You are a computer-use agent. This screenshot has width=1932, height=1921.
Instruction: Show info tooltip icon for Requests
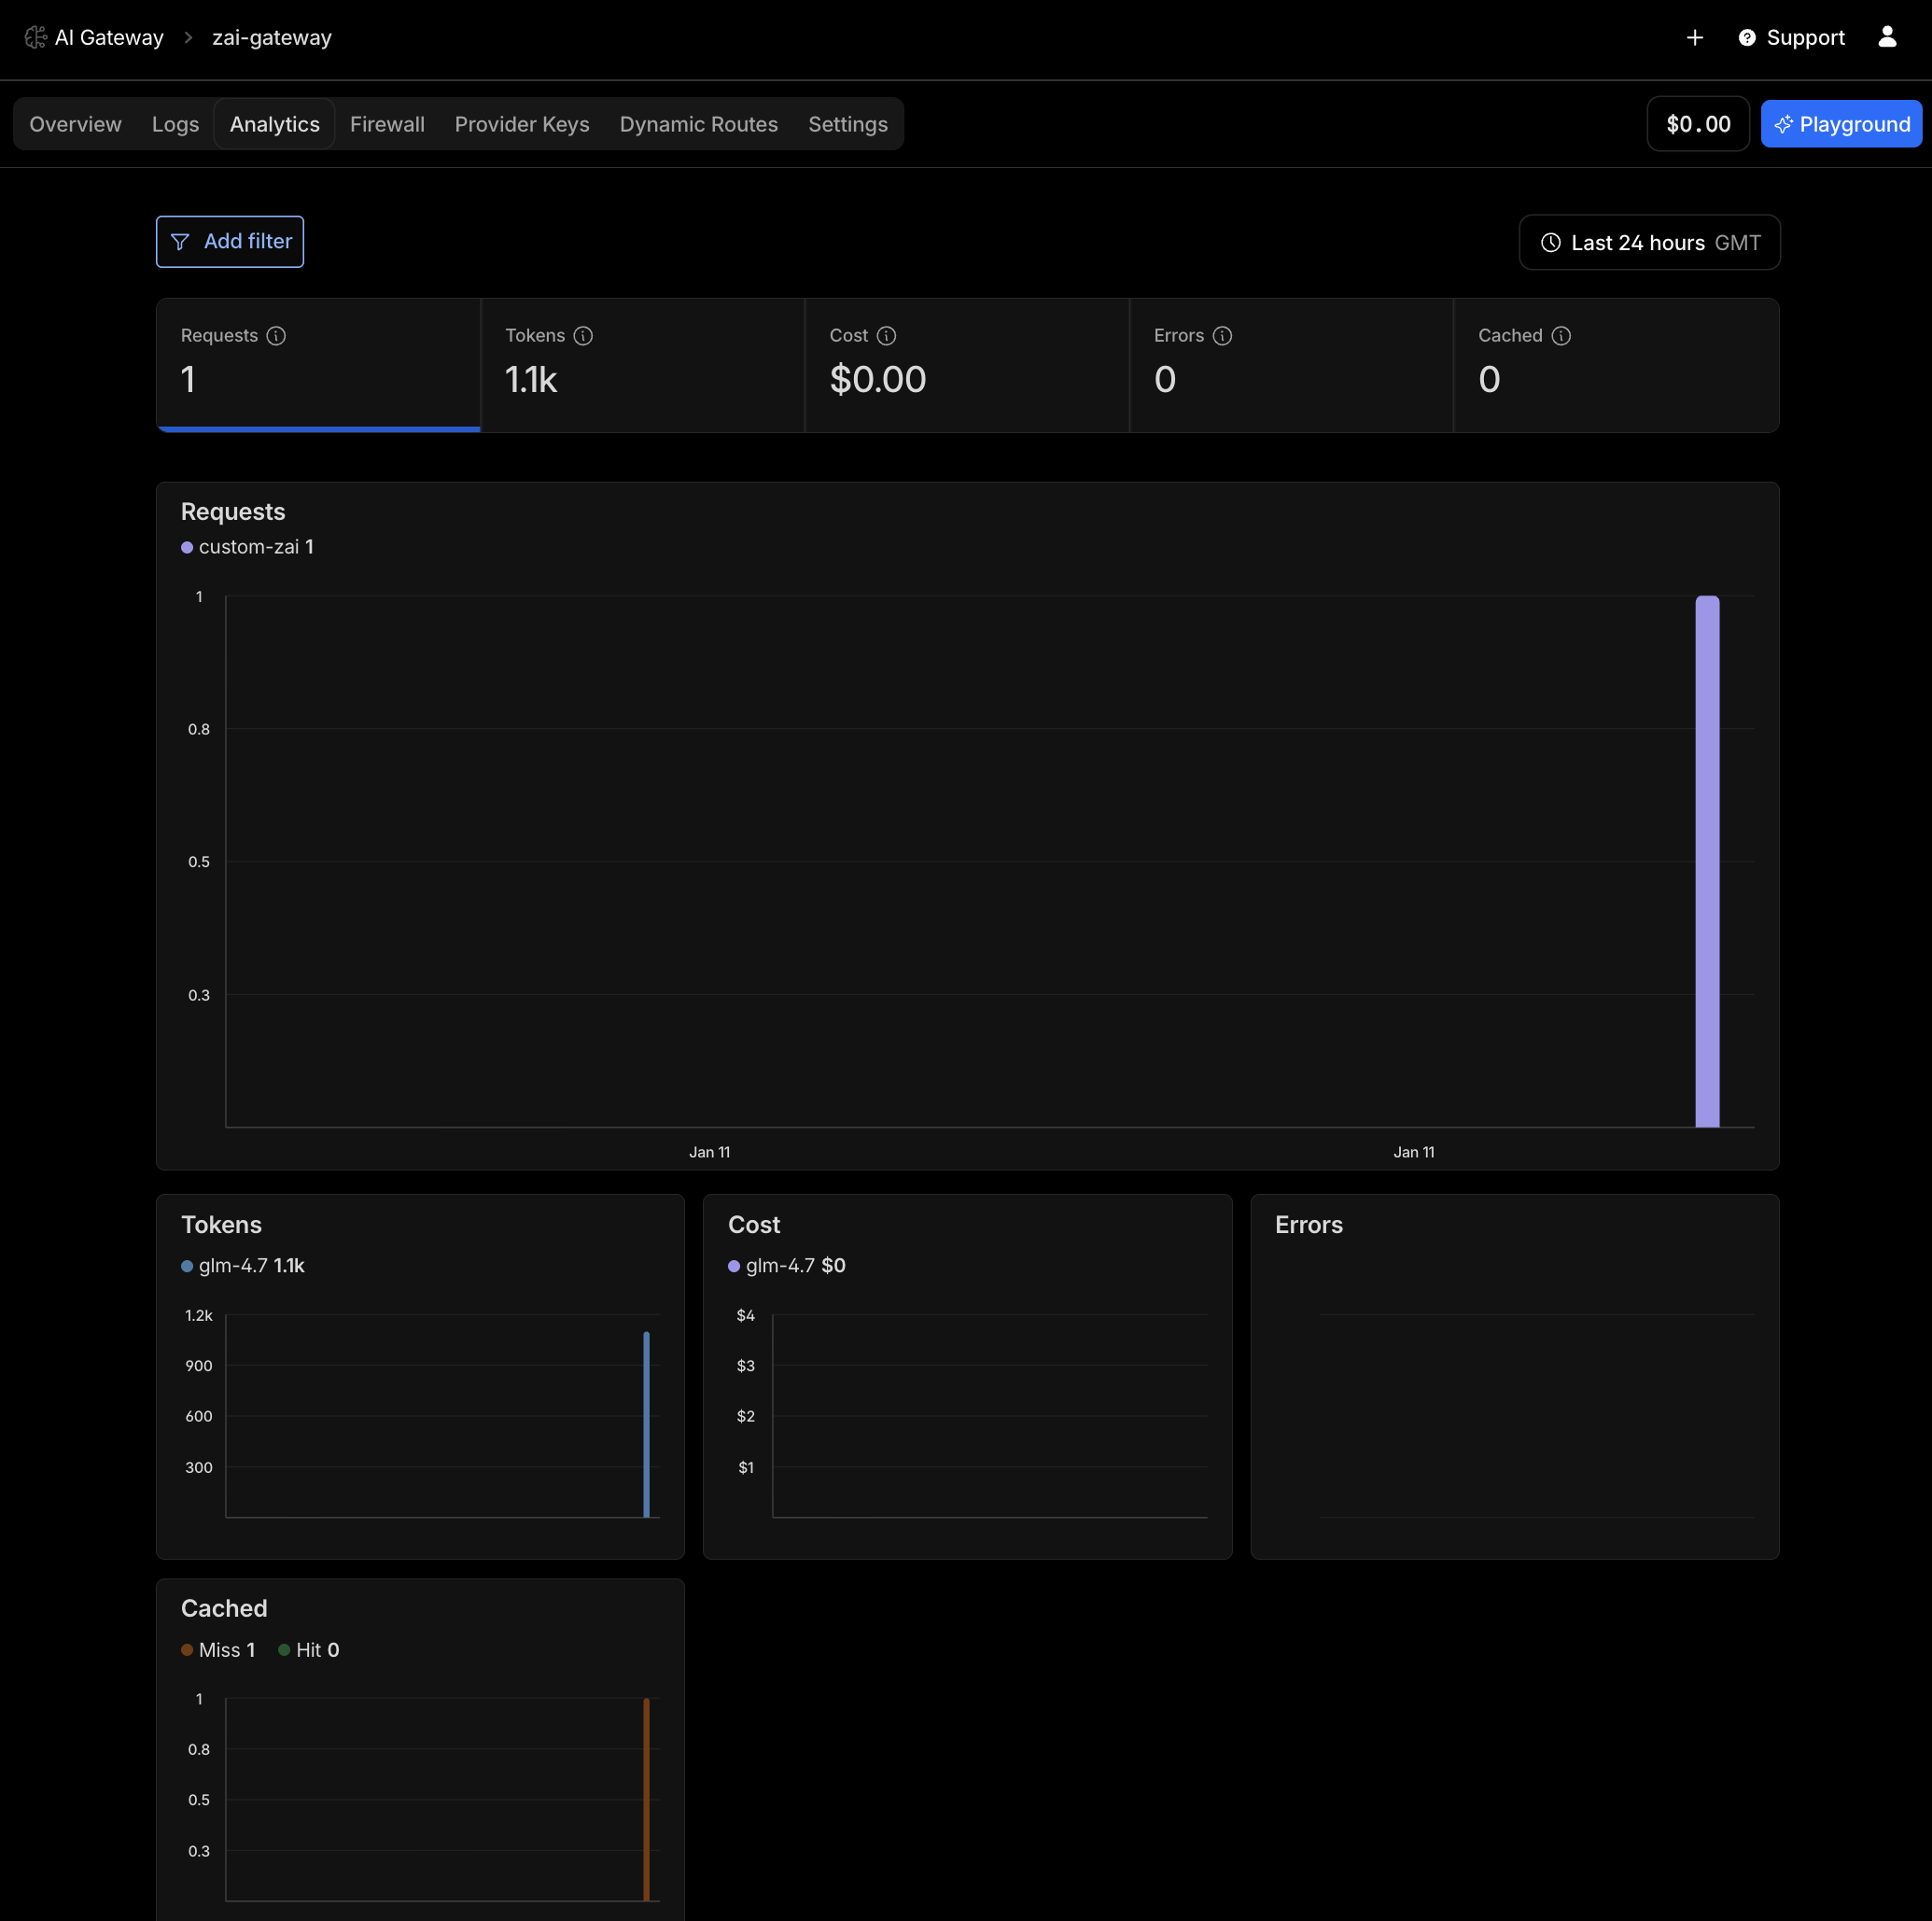click(x=276, y=335)
